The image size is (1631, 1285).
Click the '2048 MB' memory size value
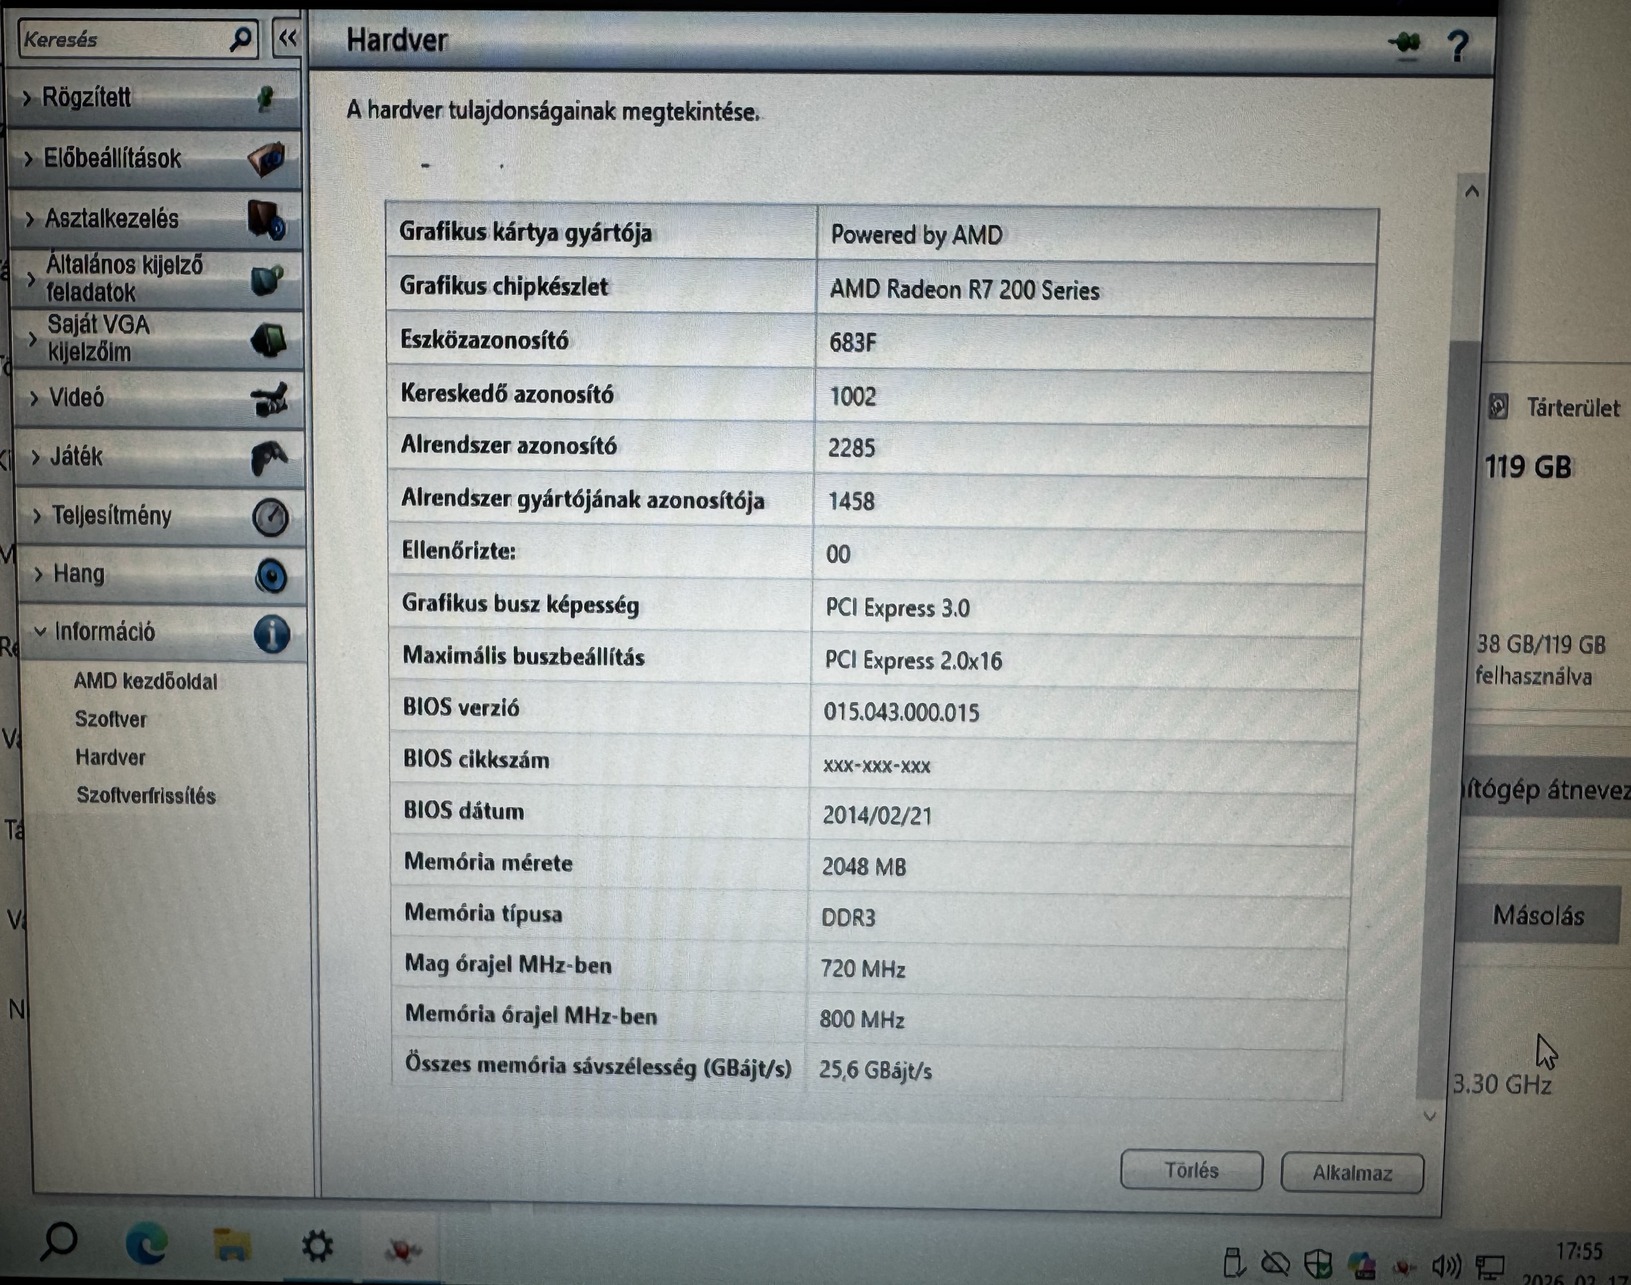[x=864, y=867]
